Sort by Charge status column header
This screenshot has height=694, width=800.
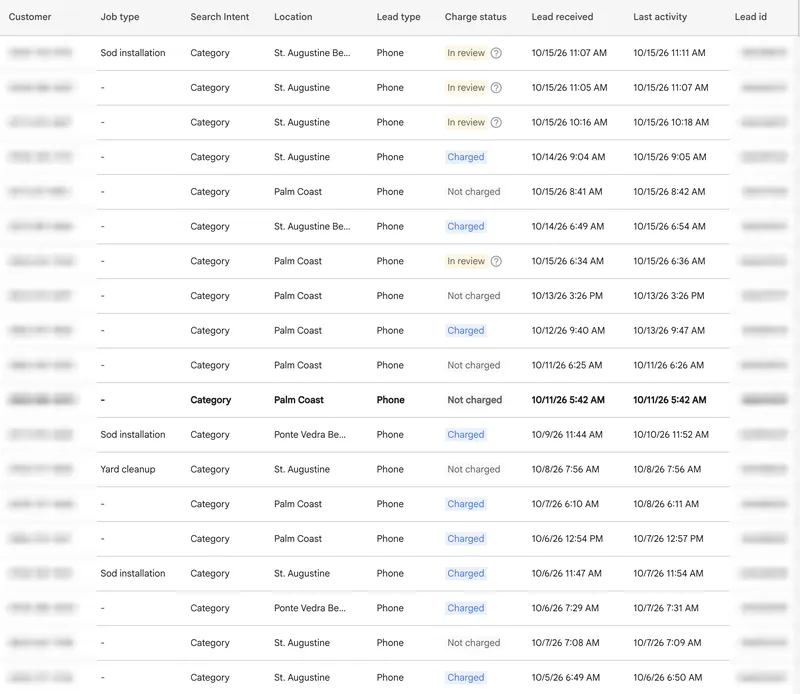click(x=476, y=17)
